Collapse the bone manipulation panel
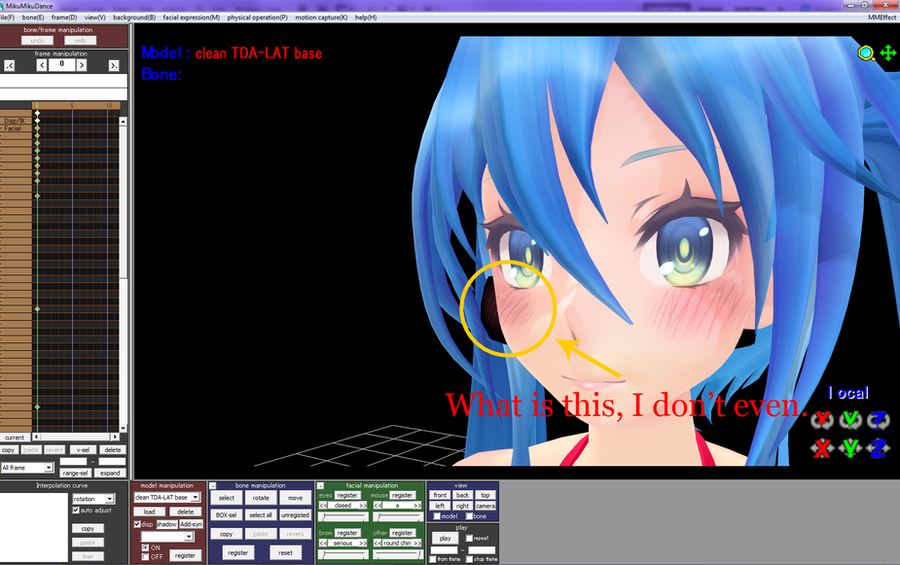The width and height of the screenshot is (900, 565). (212, 486)
